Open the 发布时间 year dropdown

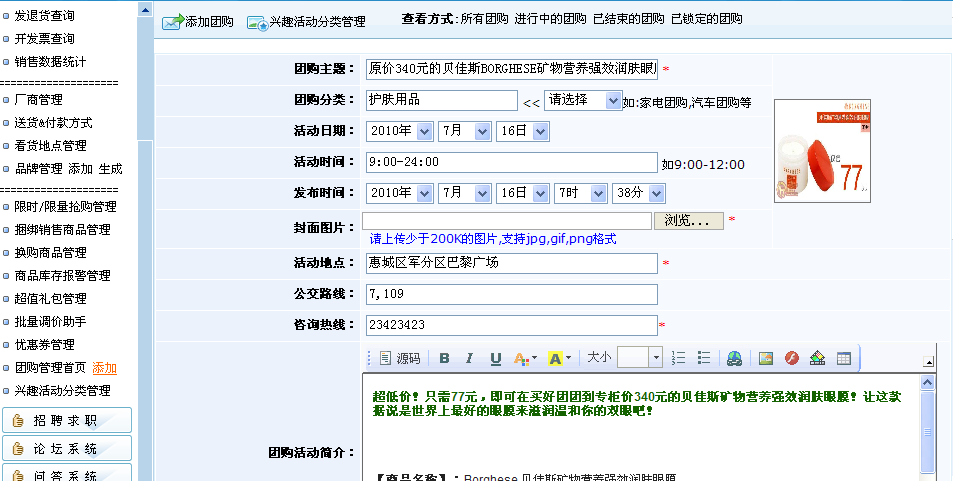coord(399,193)
